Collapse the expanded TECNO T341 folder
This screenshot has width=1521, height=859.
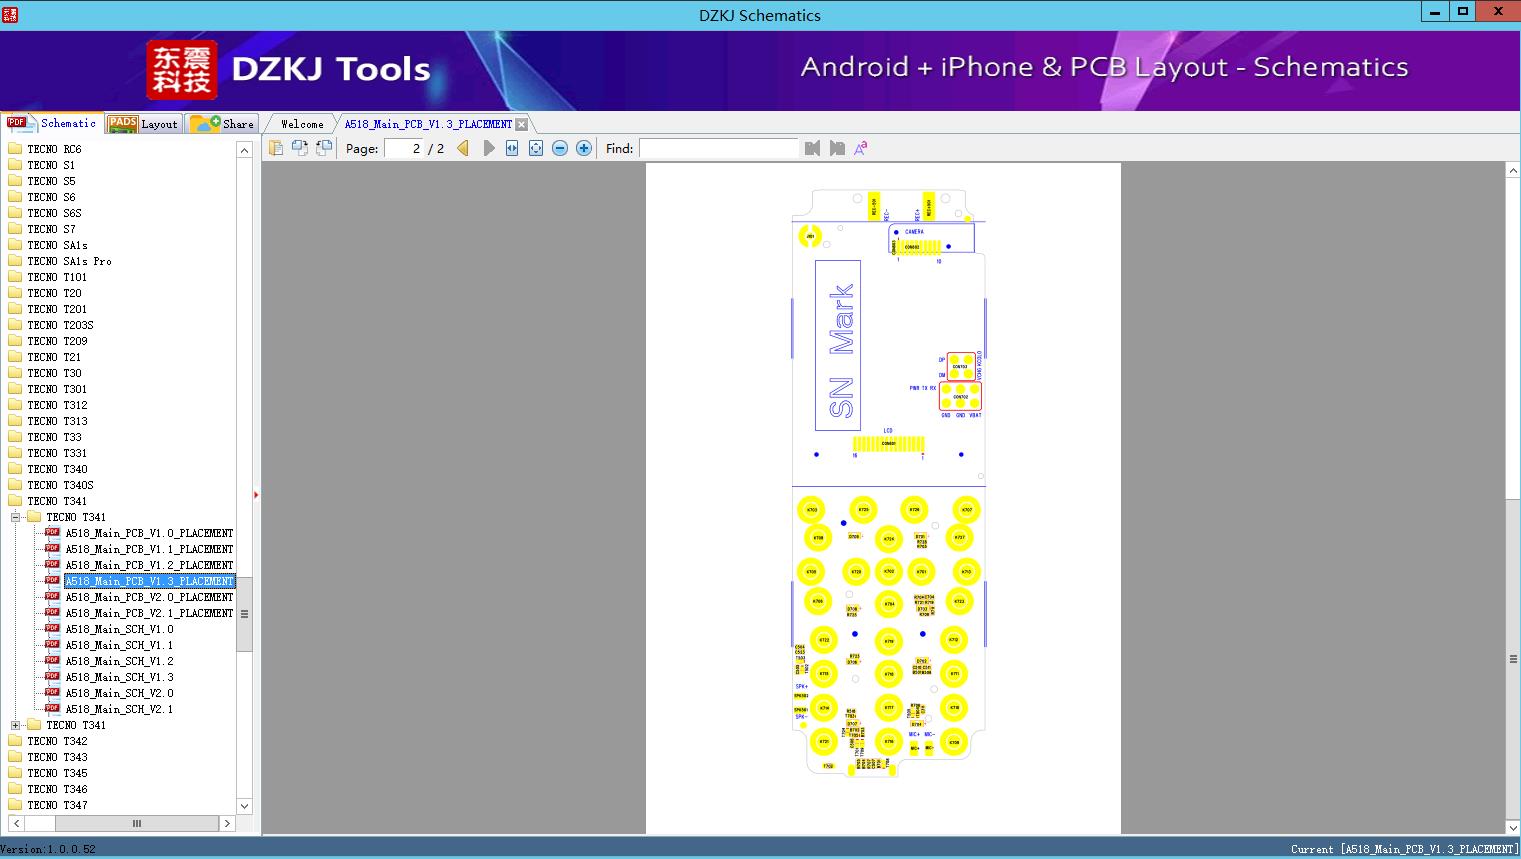[x=15, y=517]
